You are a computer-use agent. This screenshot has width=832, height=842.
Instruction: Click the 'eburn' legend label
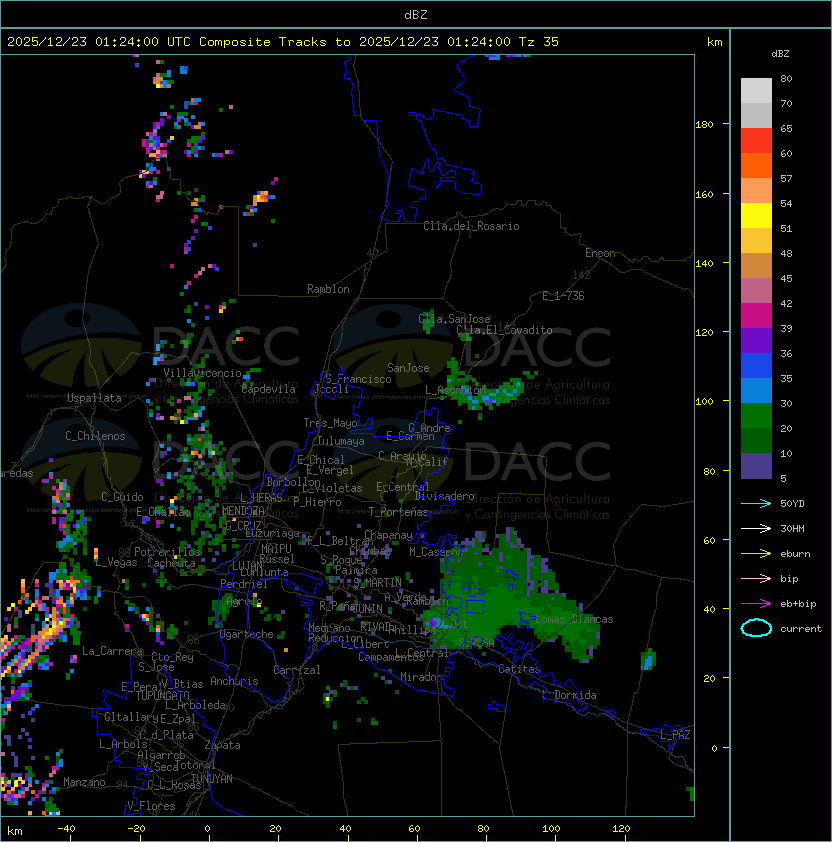click(x=795, y=554)
